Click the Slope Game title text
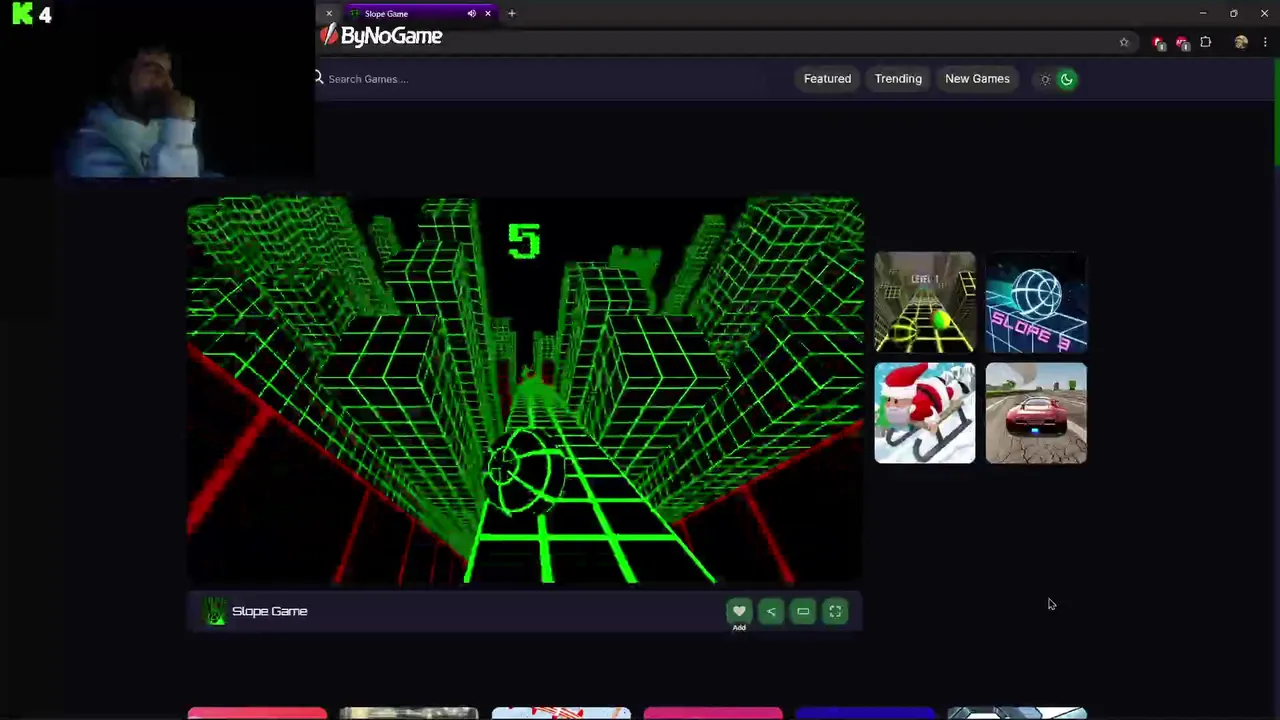 tap(270, 611)
